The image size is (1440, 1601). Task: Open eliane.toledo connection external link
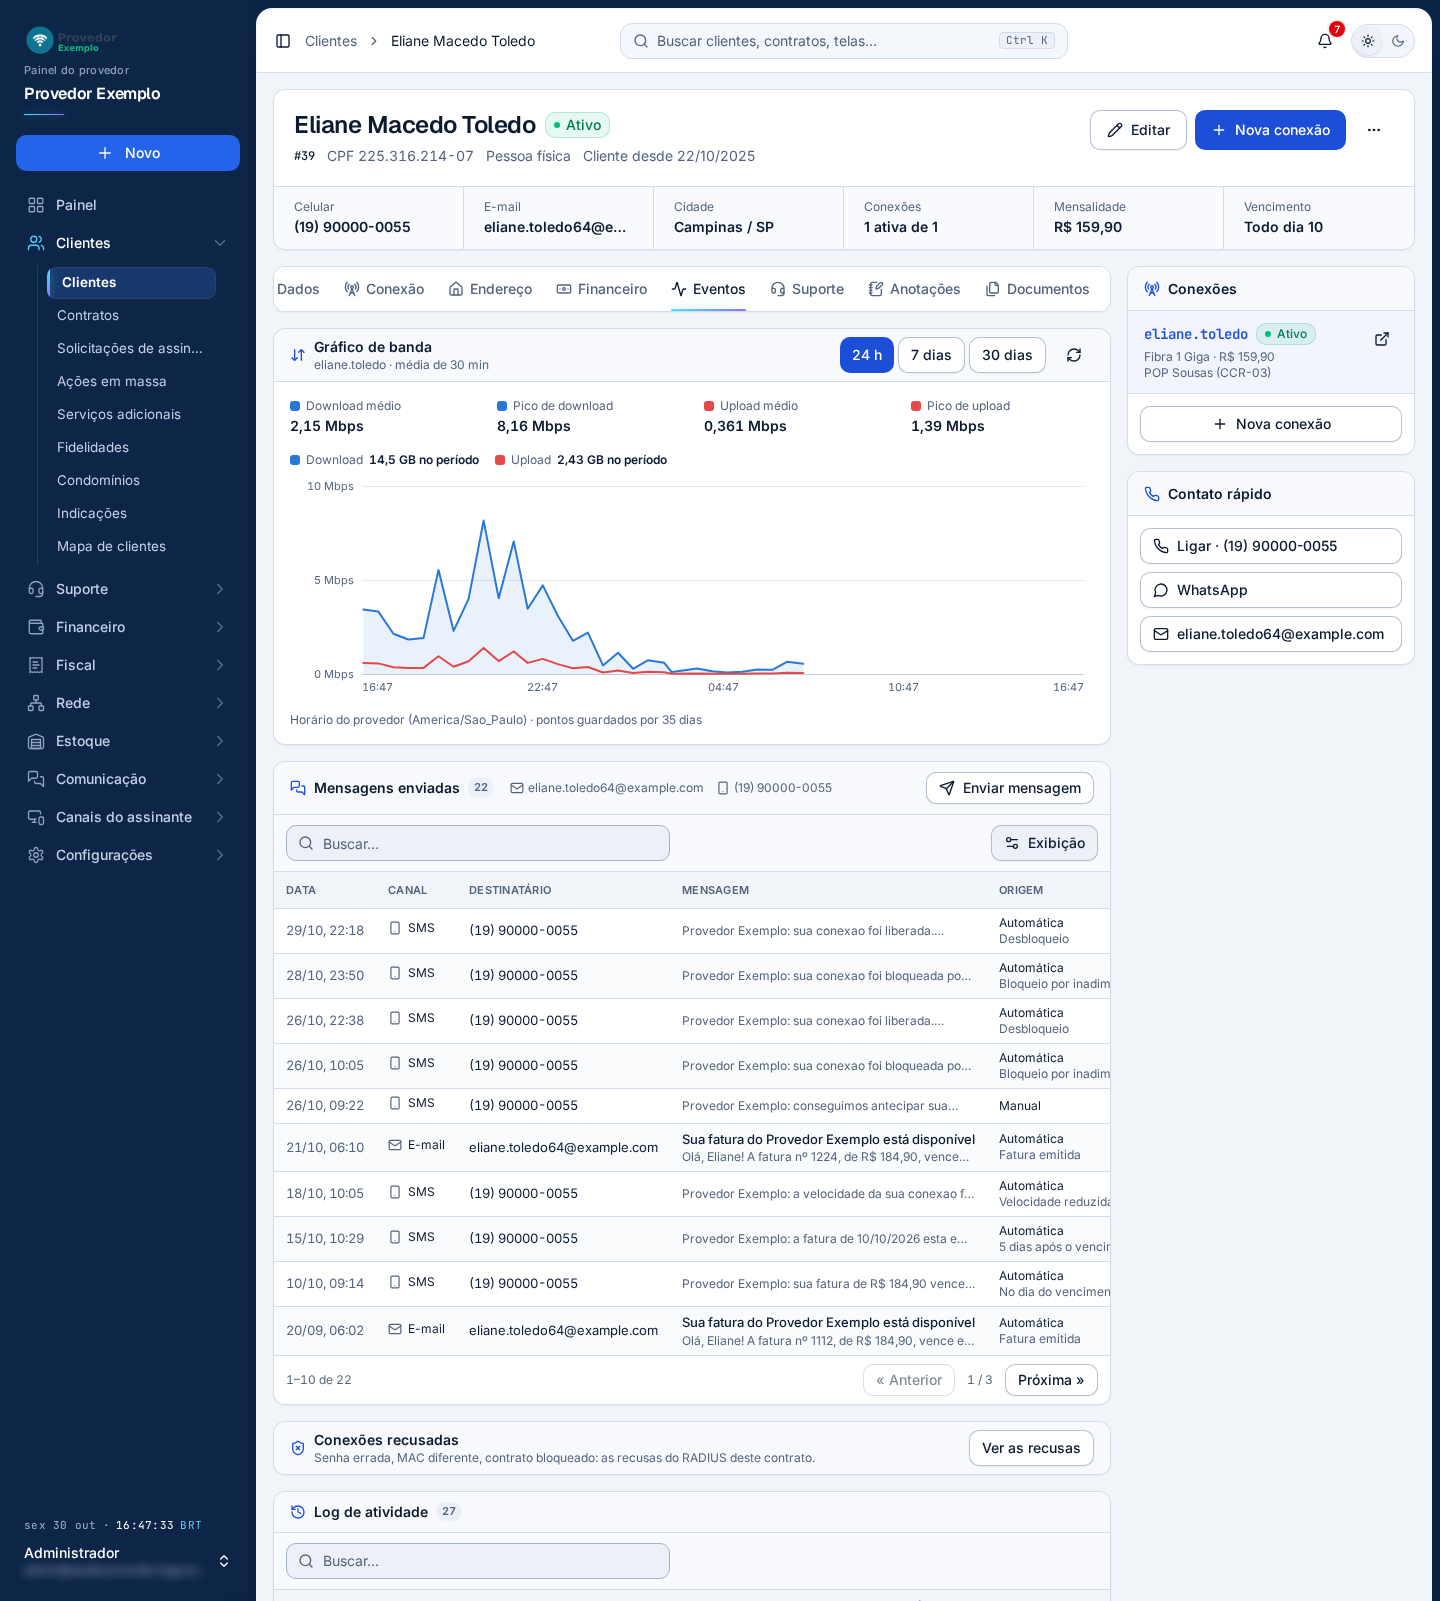(x=1382, y=339)
